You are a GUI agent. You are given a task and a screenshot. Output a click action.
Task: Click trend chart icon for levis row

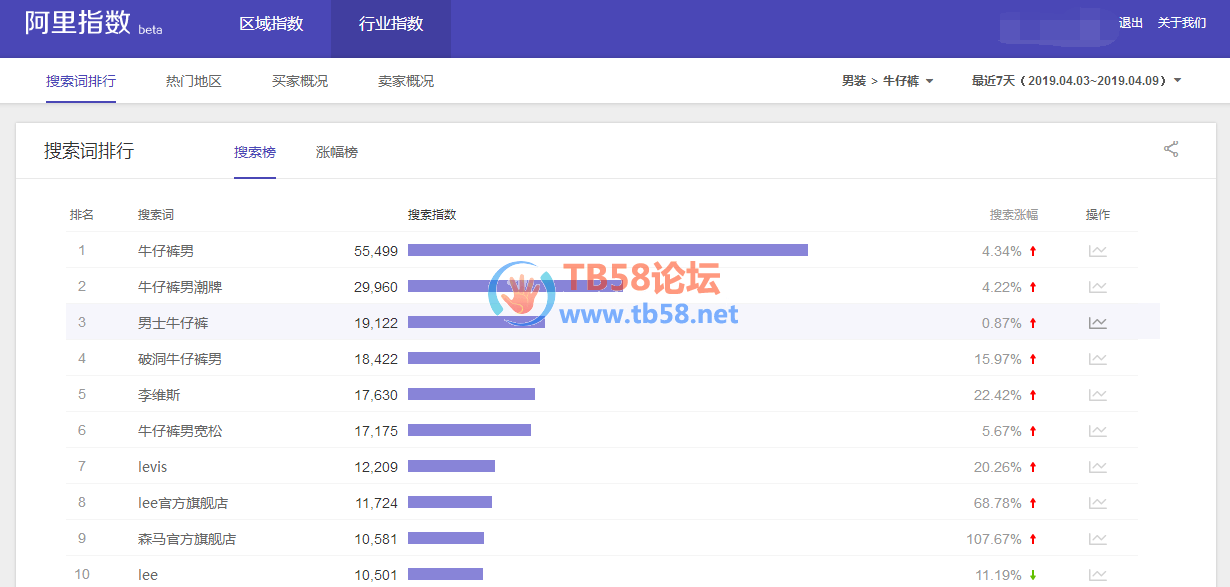coord(1097,467)
